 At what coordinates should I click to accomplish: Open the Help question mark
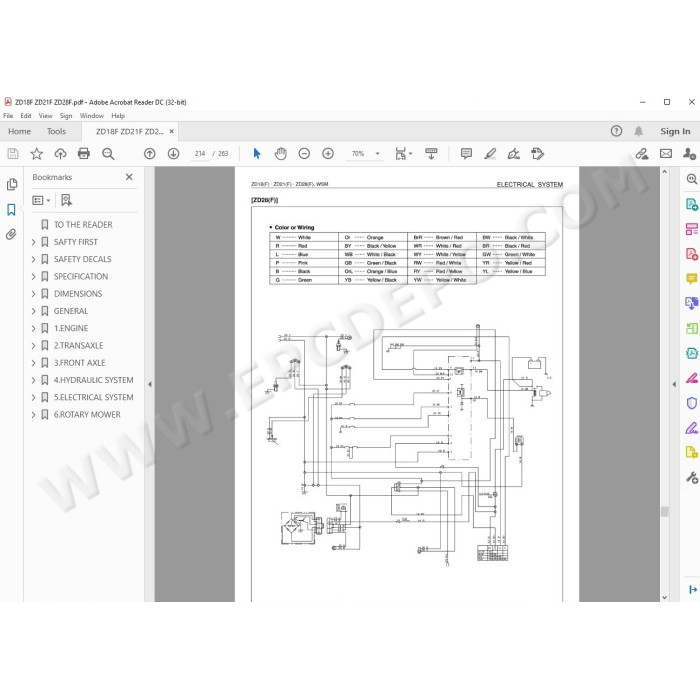[616, 131]
